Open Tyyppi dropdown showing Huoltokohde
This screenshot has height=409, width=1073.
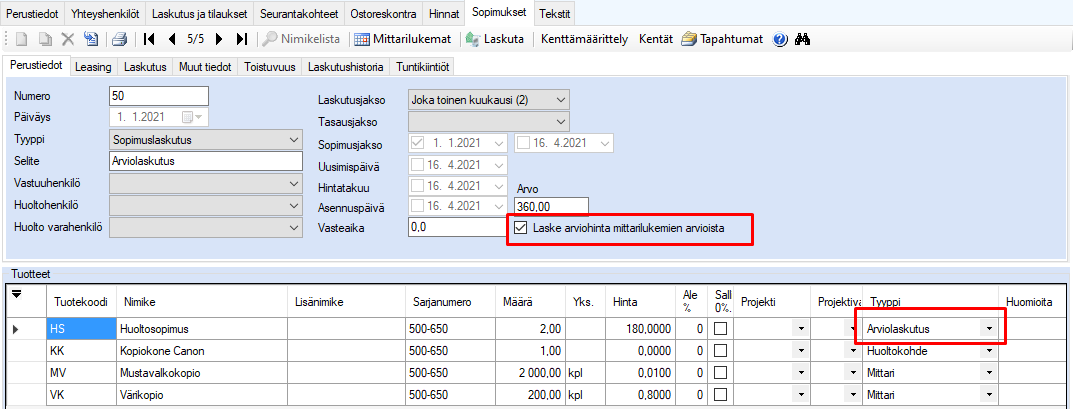pyautogui.click(x=989, y=351)
